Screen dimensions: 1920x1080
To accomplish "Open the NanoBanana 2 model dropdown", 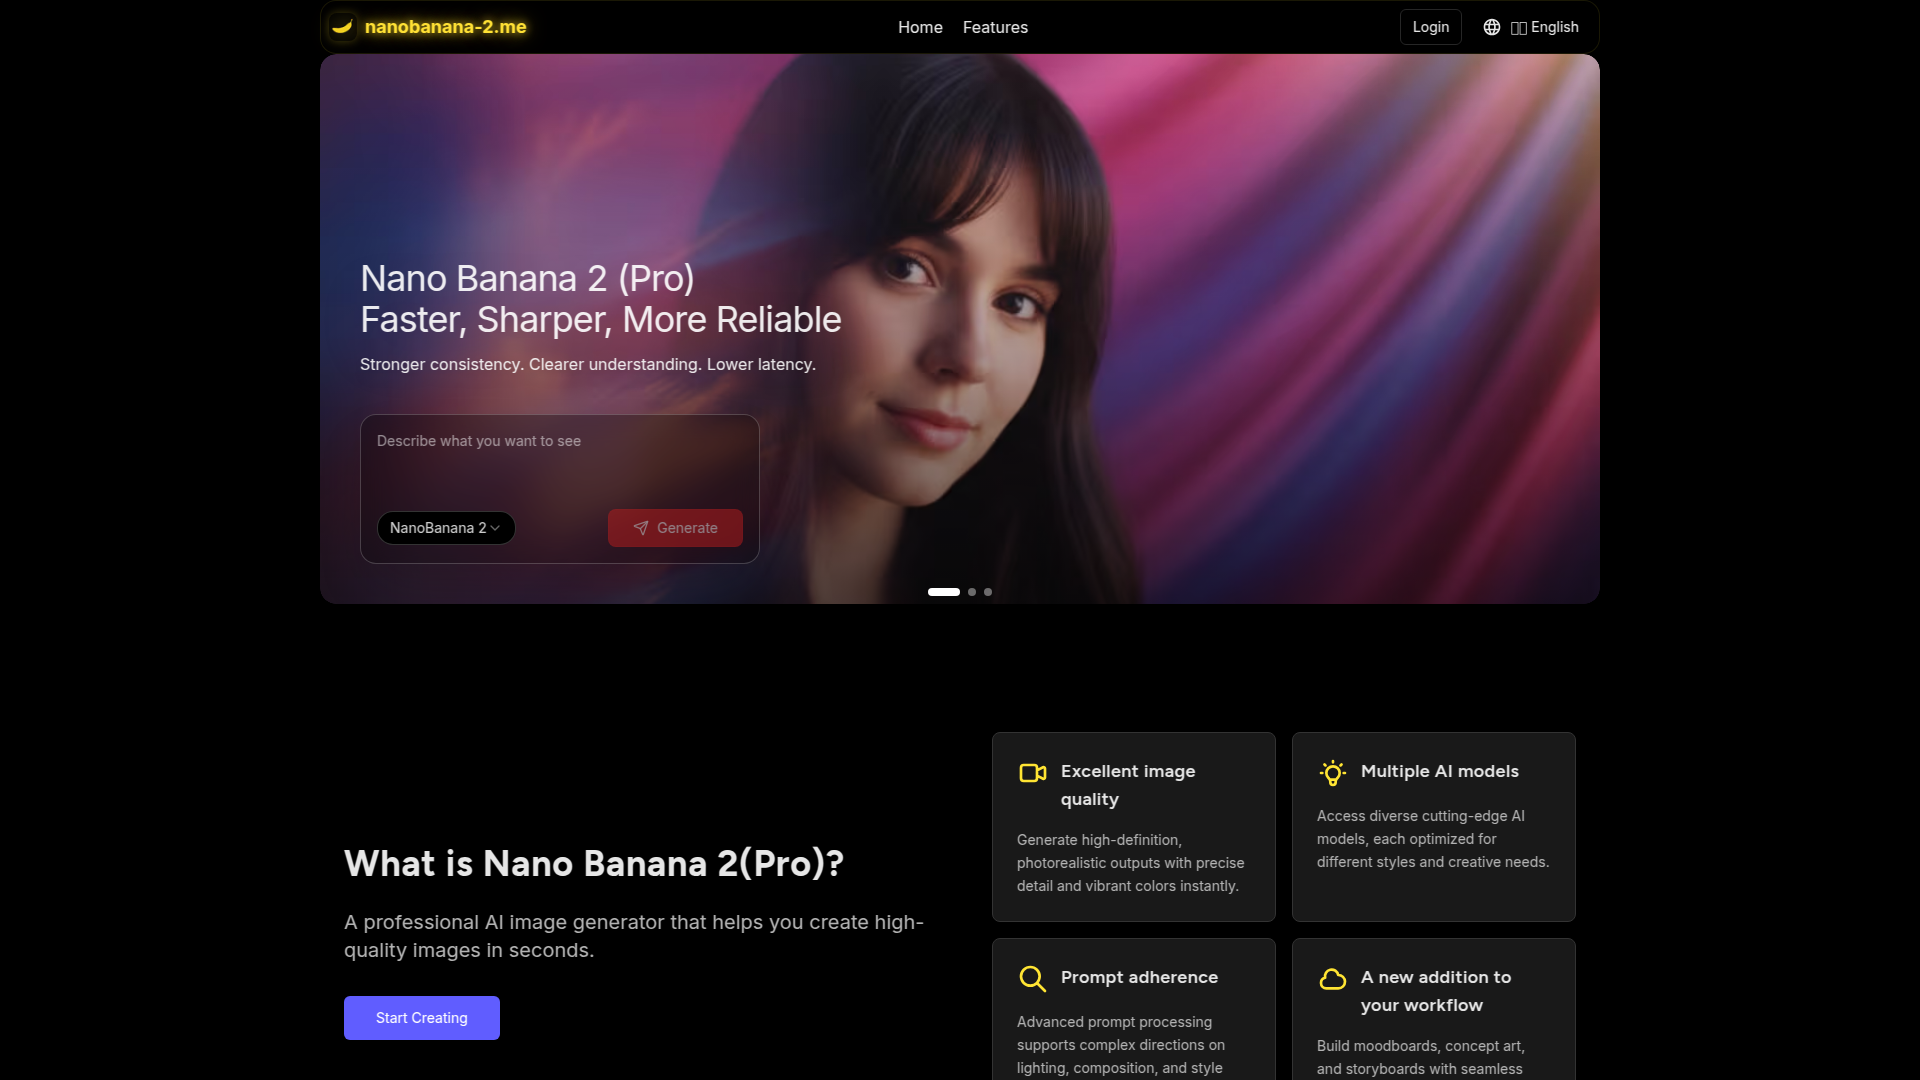I will click(x=446, y=528).
